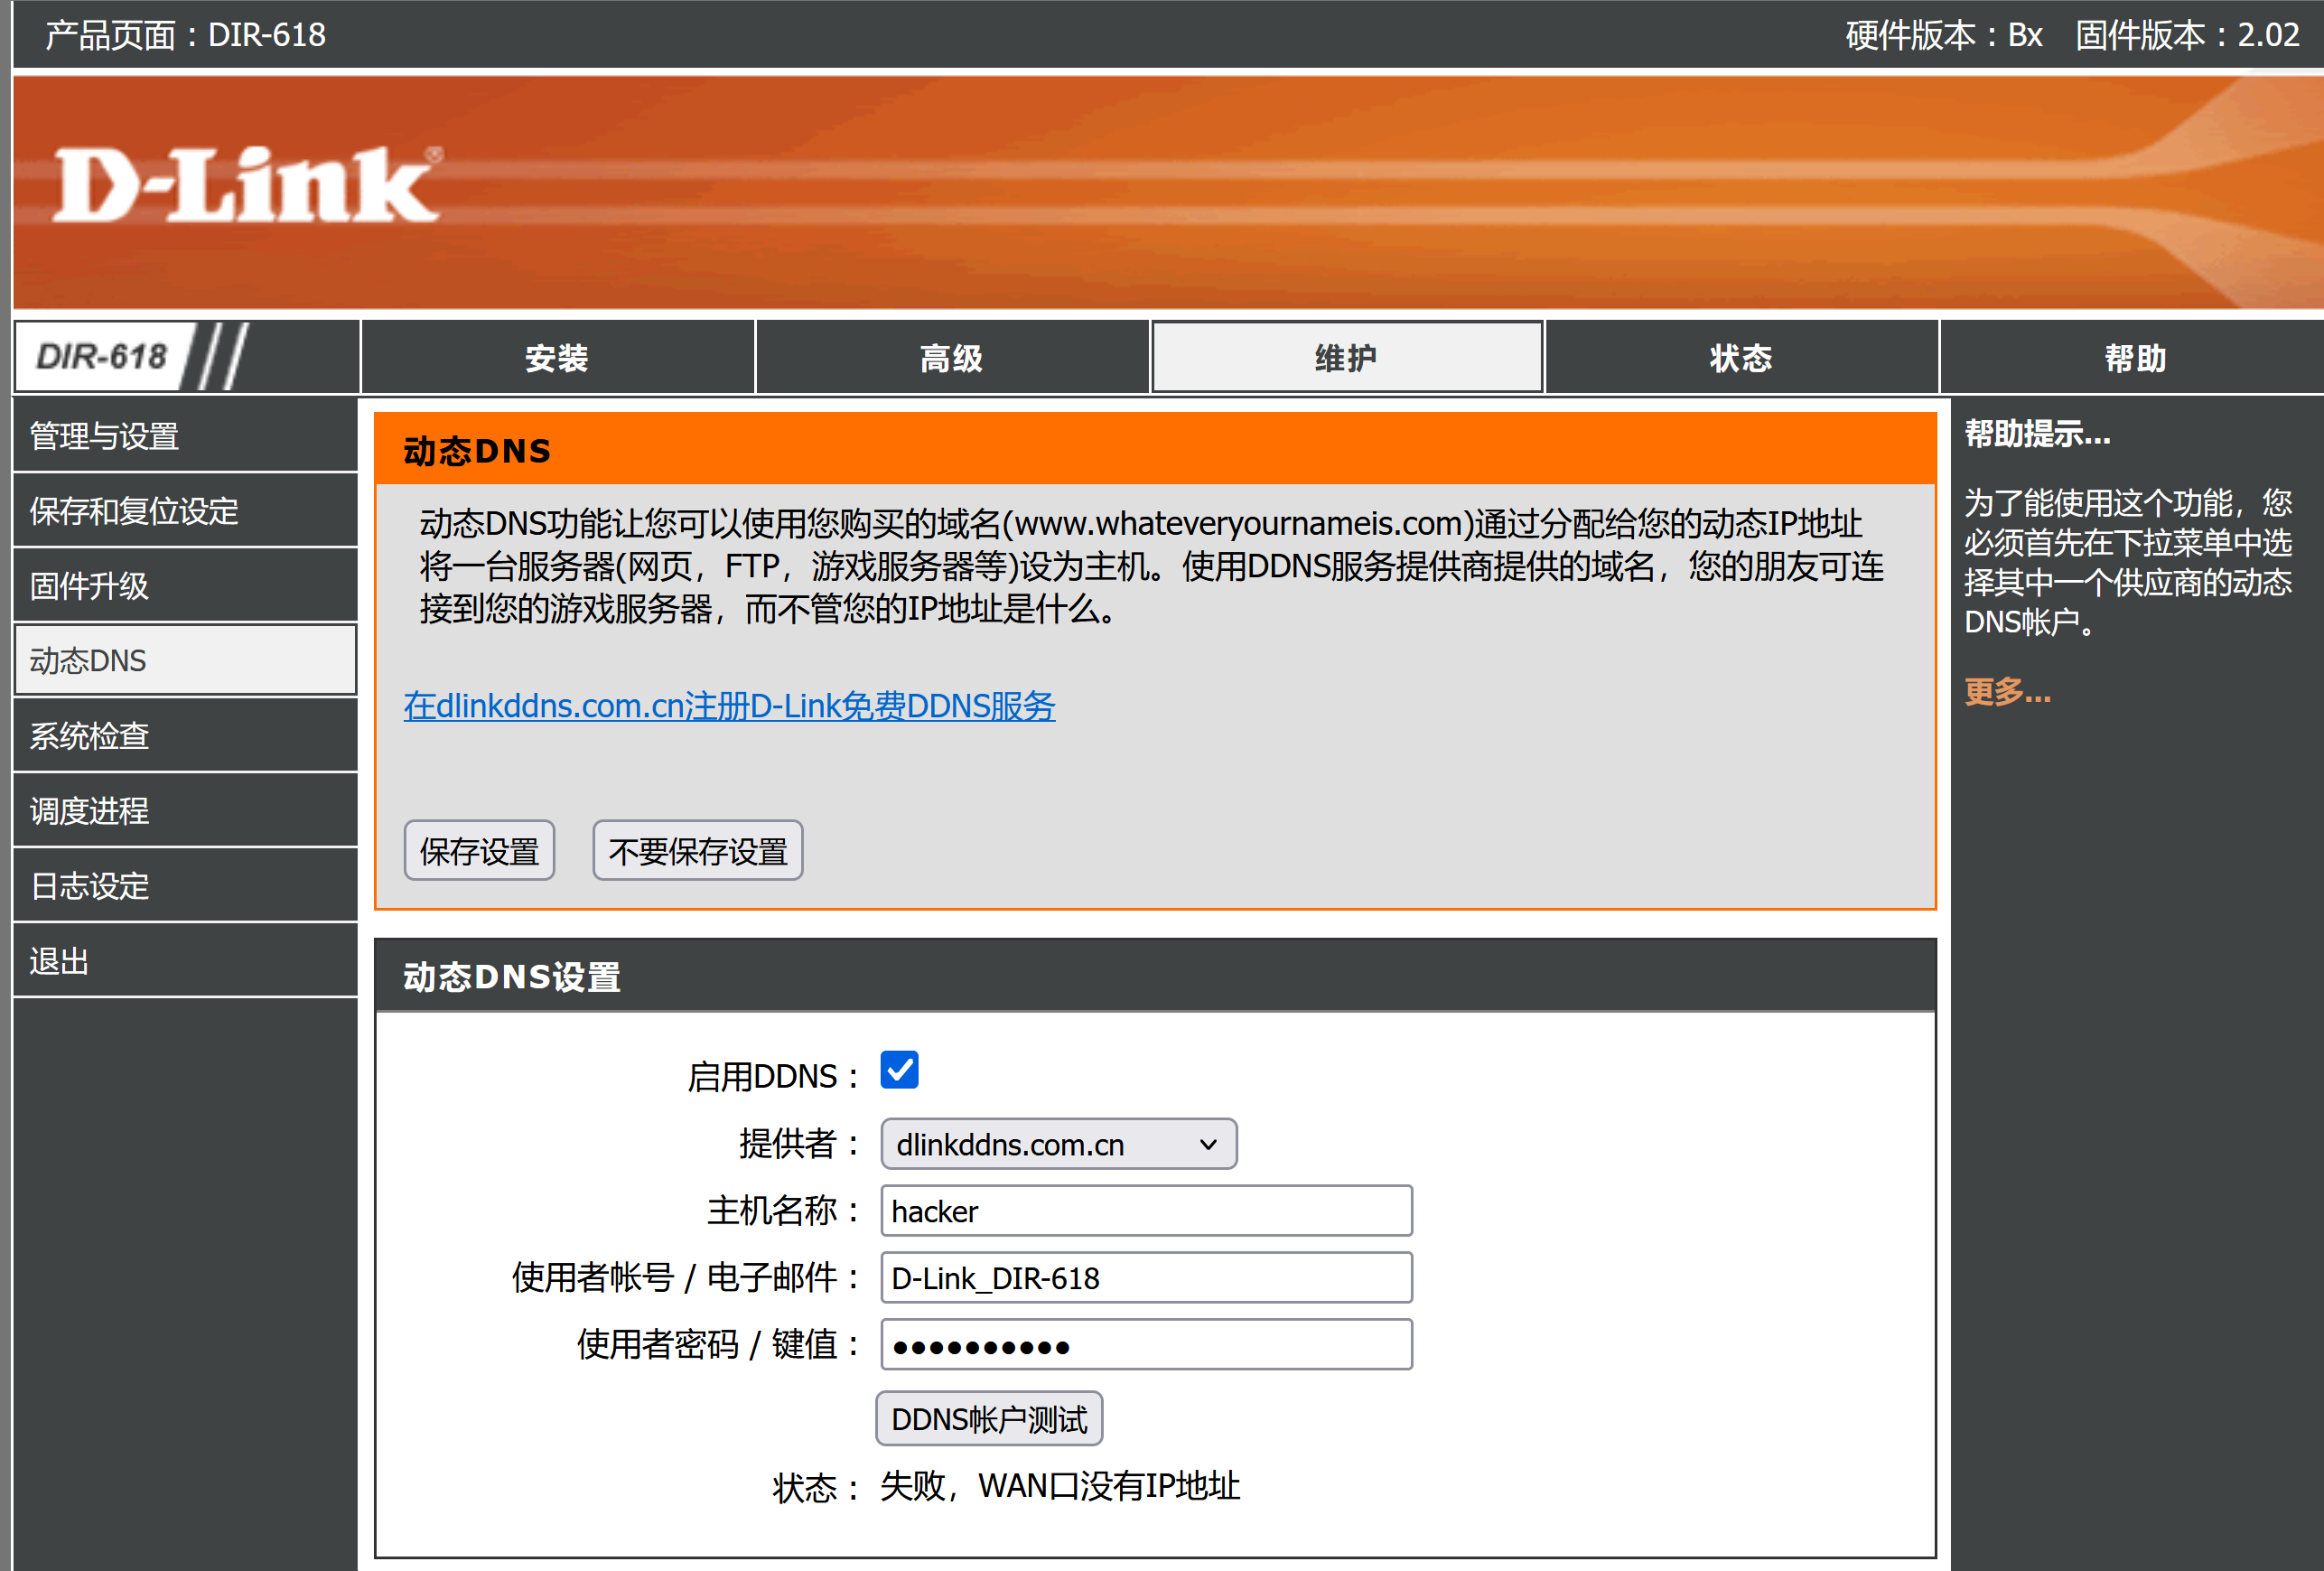This screenshot has height=1571, width=2324.
Task: Click the 不要保存设置 button
Action: tap(697, 851)
